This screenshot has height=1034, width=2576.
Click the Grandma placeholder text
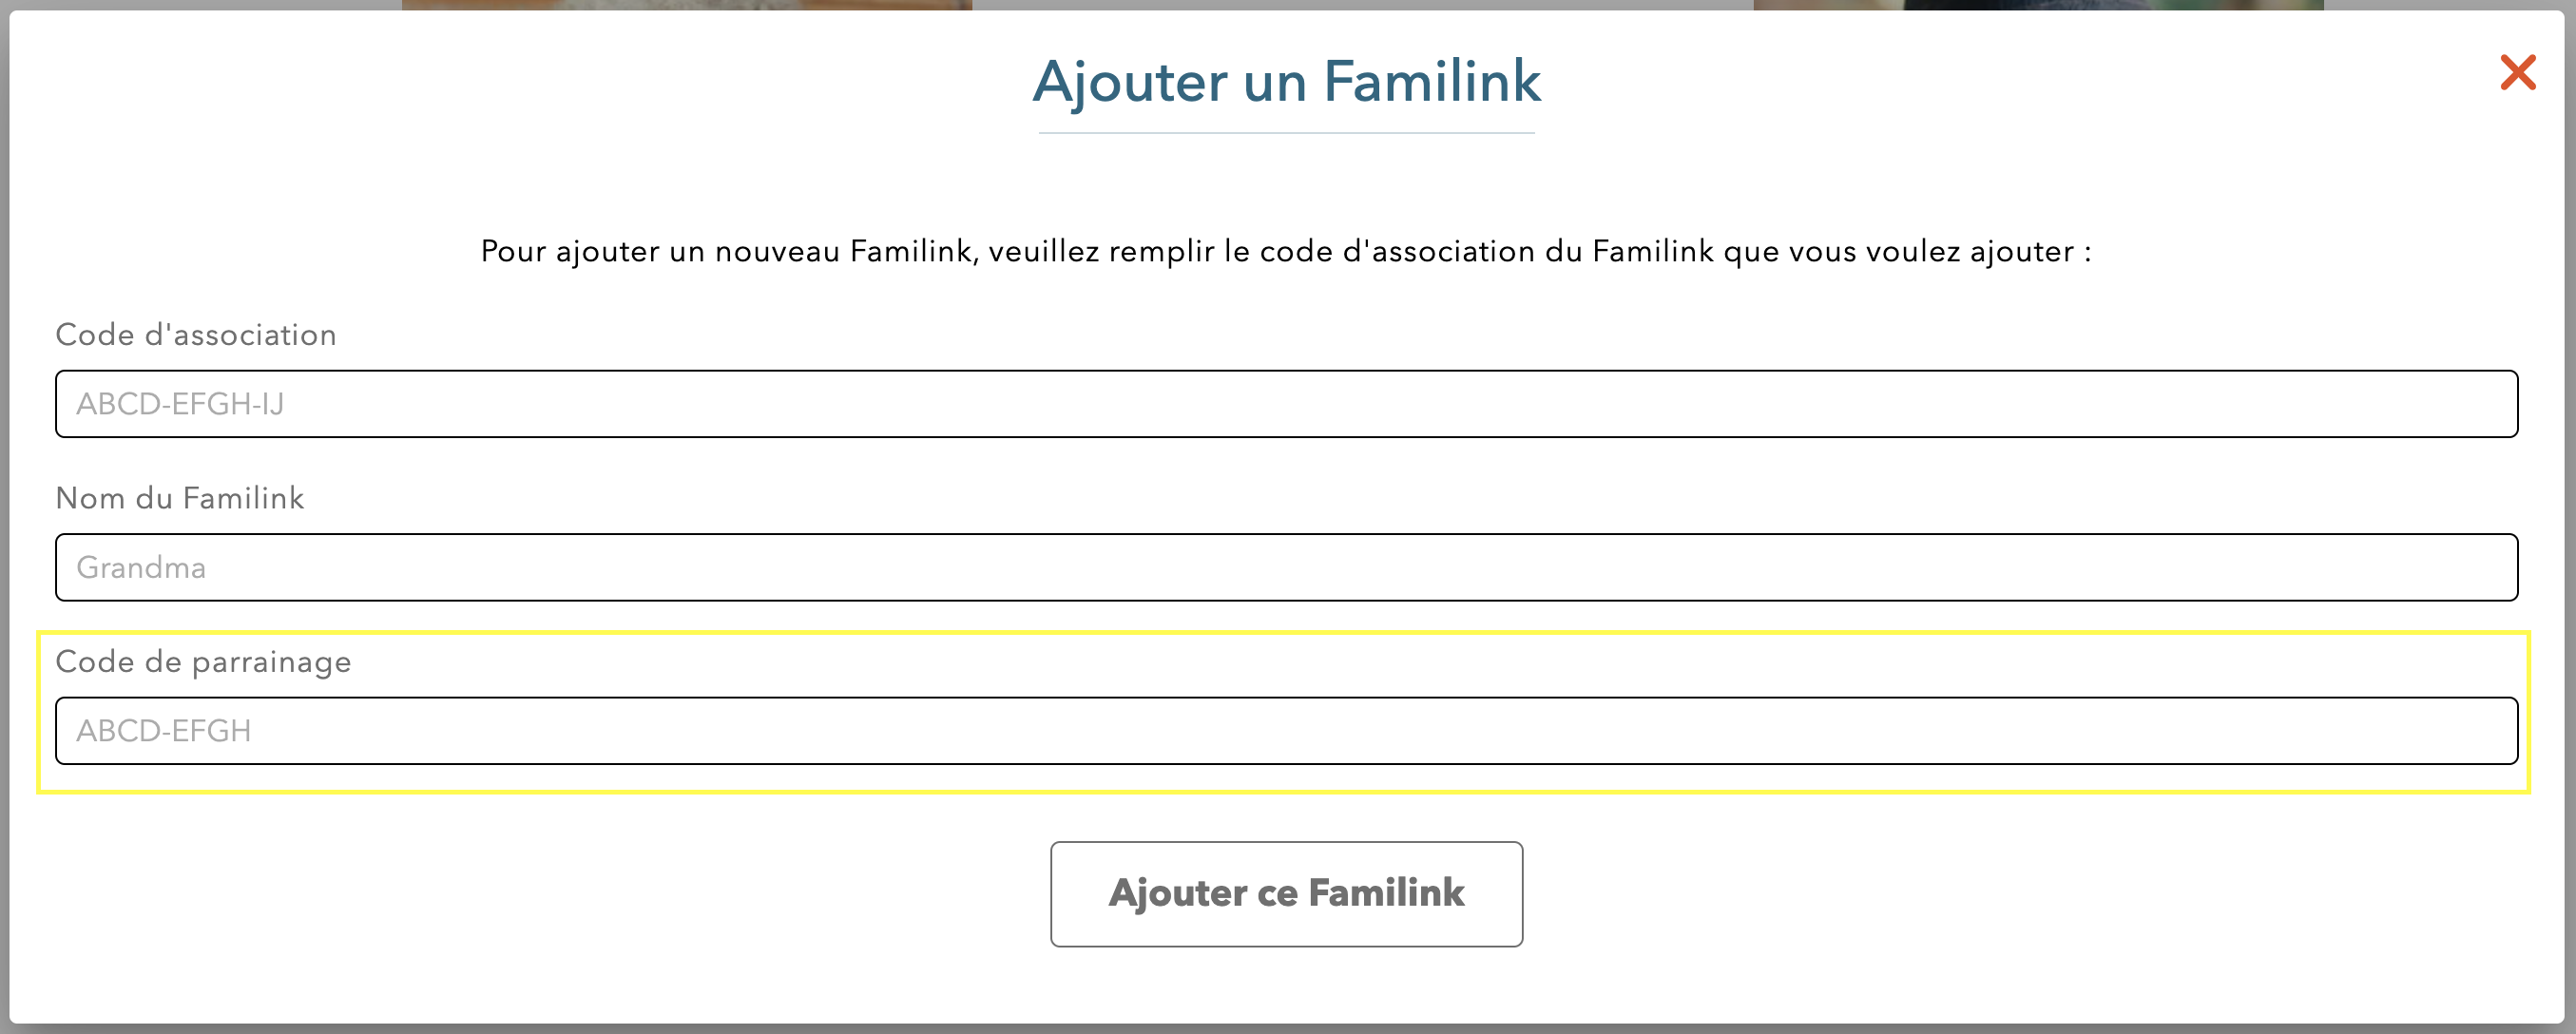pos(140,567)
